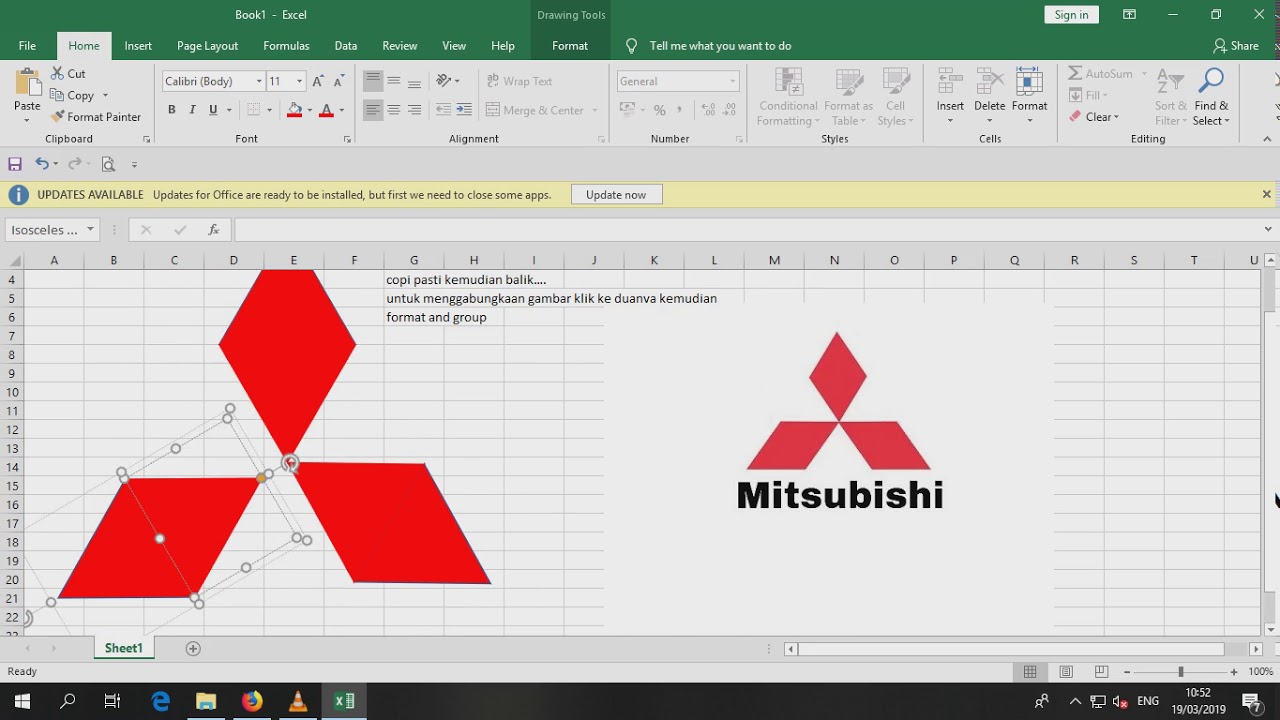This screenshot has height=720, width=1280.
Task: Open the font size dropdown
Action: [x=299, y=81]
